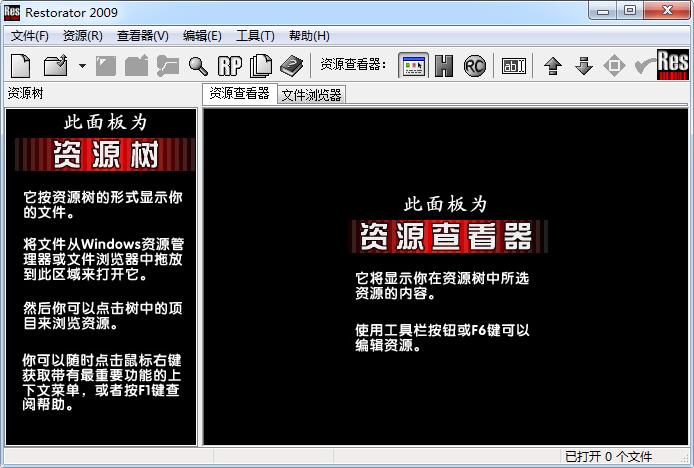Expand the Open file dropdown arrow

click(82, 66)
